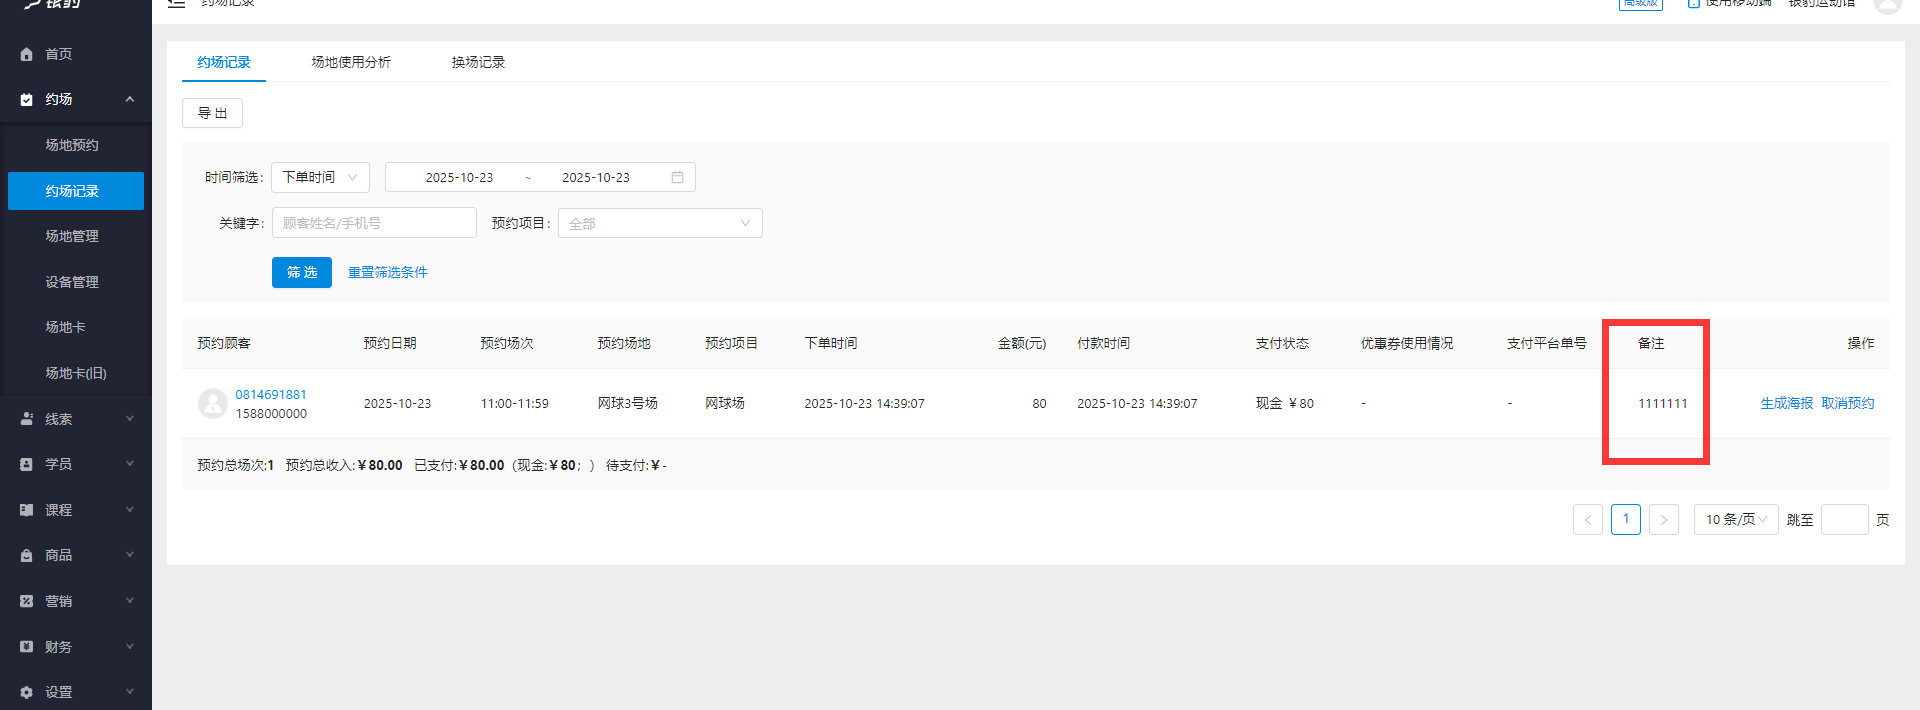The height and width of the screenshot is (710, 1920).
Task: Click the 预约顾客 column header
Action: [x=224, y=343]
